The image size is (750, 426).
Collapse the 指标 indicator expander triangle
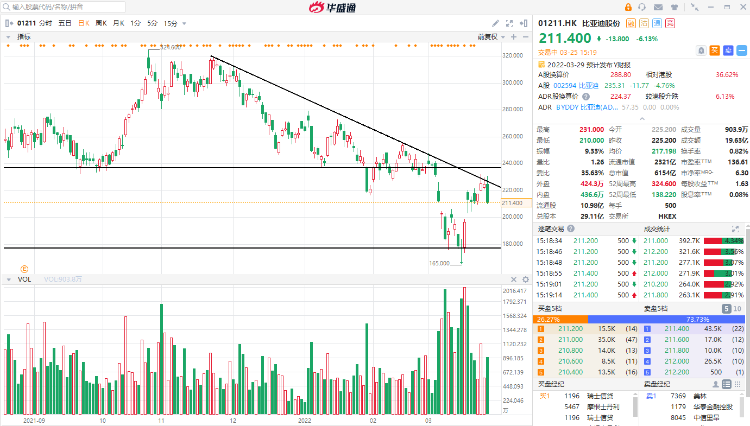coord(7,37)
